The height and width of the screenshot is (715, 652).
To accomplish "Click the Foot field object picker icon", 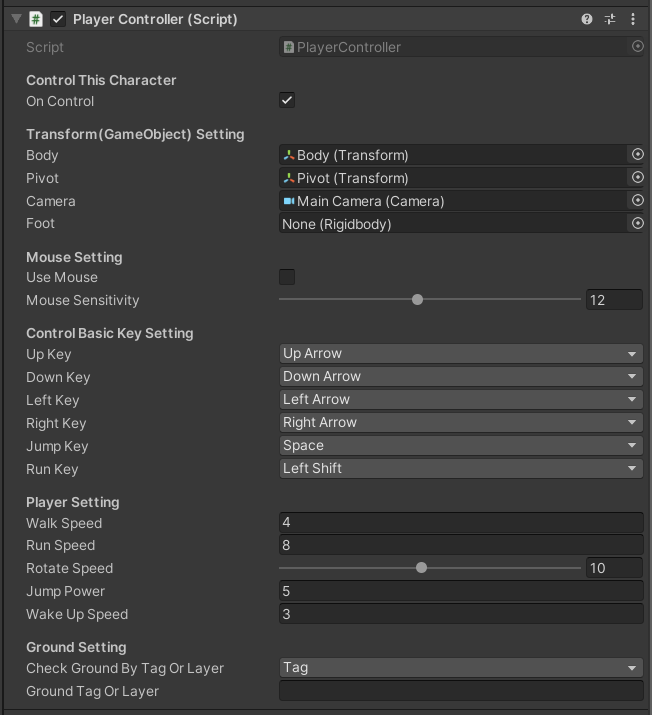I will (637, 224).
